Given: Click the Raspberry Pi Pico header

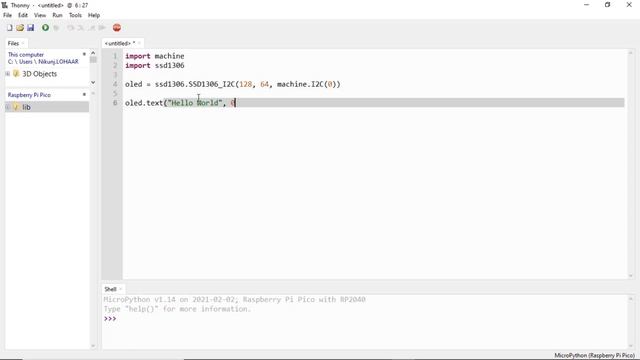Looking at the screenshot, I should (29, 95).
